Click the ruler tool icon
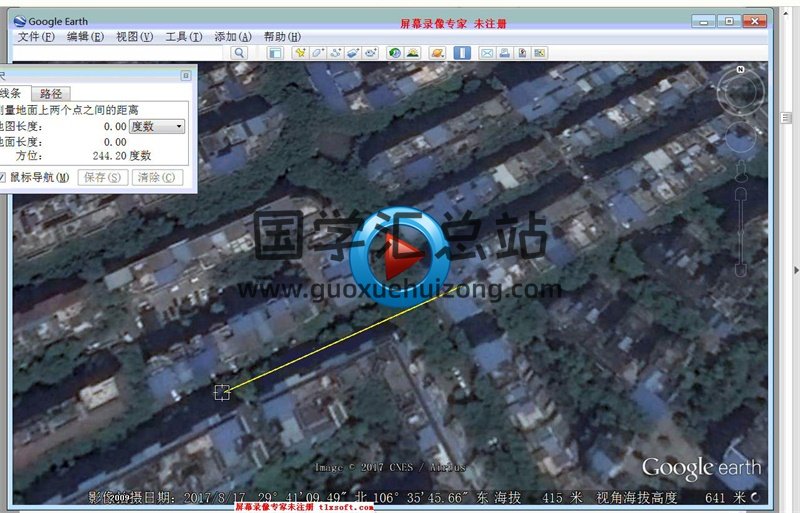Image resolution: width=800 pixels, height=513 pixels. [462, 52]
